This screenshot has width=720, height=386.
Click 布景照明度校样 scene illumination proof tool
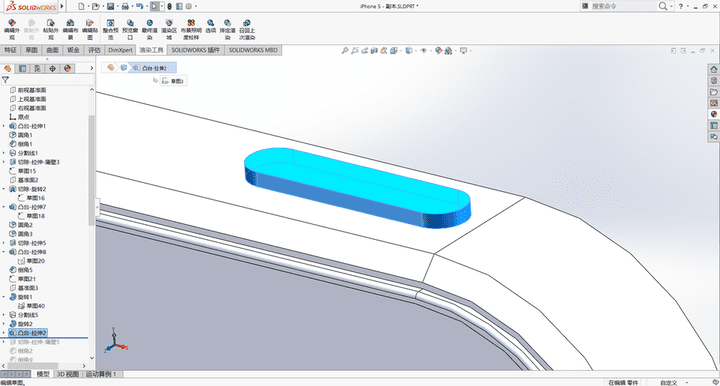pos(191,29)
